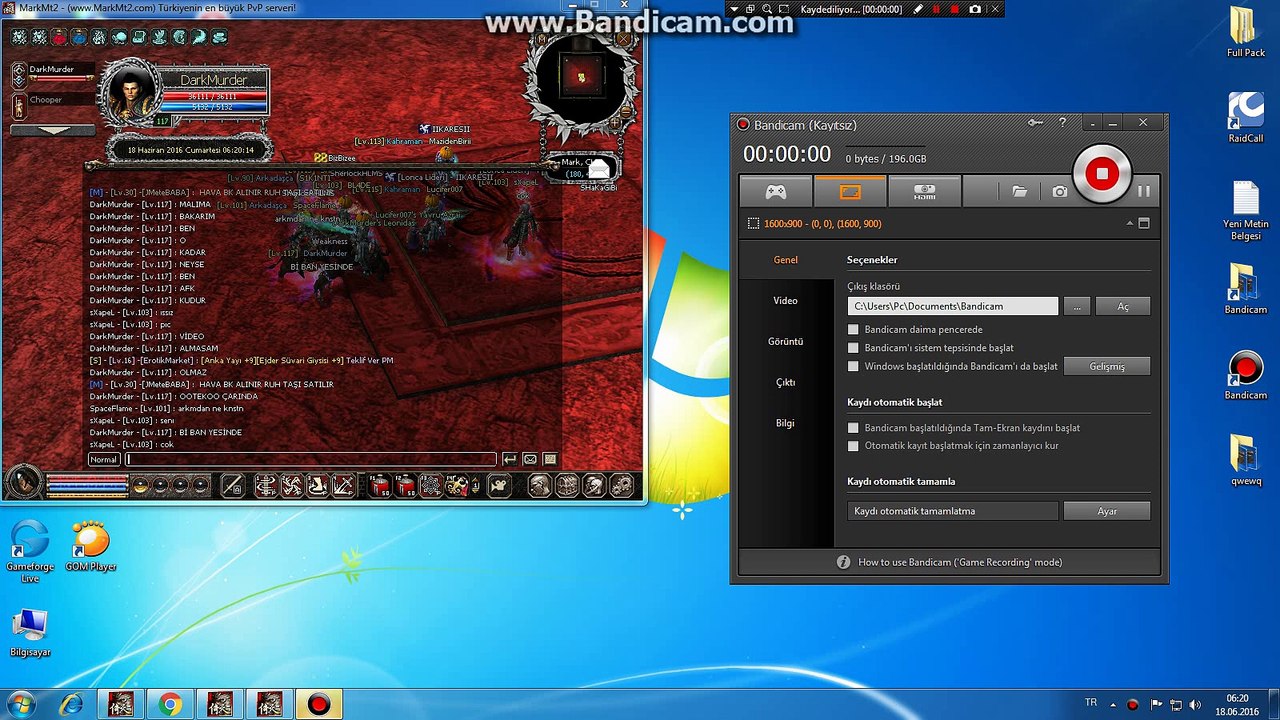Use the F2 red potion quickslot
1280x720 pixels.
pyautogui.click(x=406, y=486)
